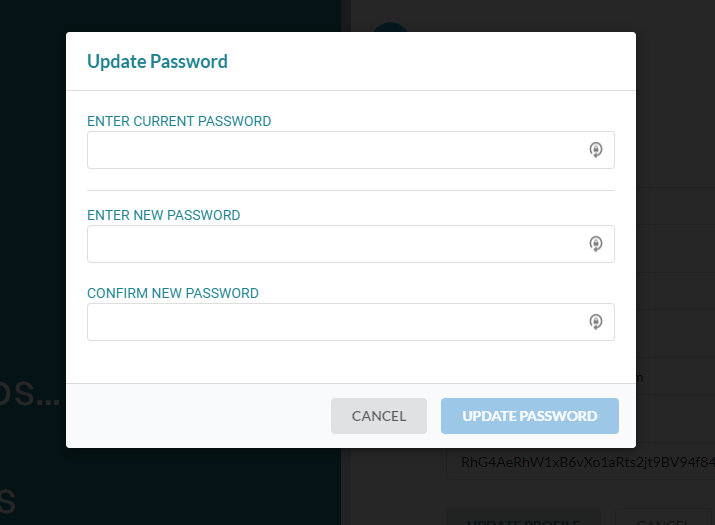Image resolution: width=715 pixels, height=525 pixels.
Task: Click the truncated sidebar text ending in ellipsis
Action: pos(30,393)
